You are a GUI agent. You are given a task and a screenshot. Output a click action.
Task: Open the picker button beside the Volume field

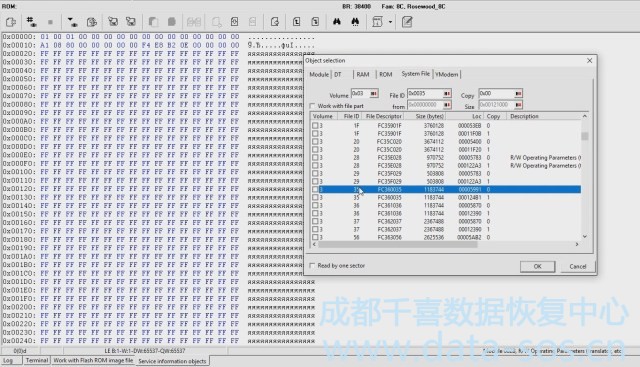[x=373, y=93]
